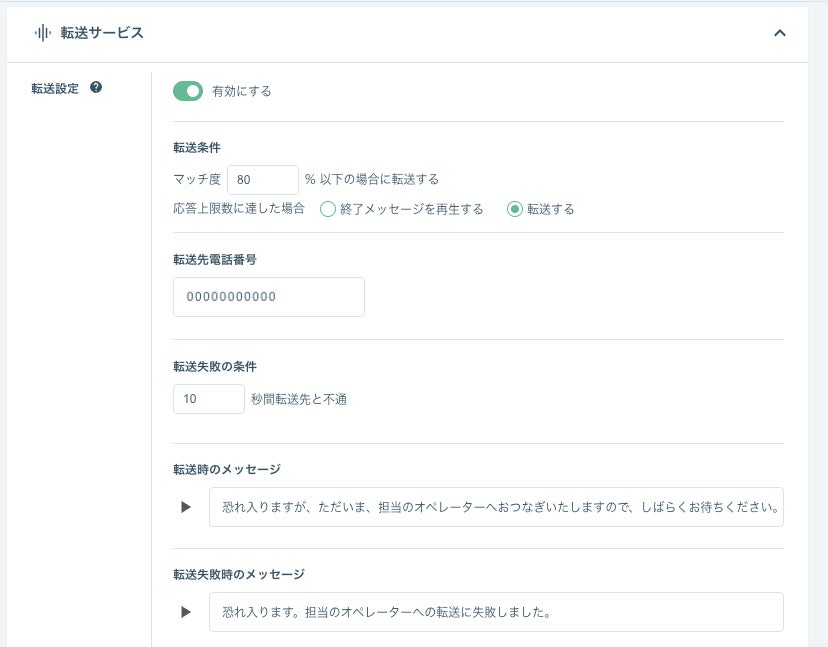The image size is (828, 647).
Task: Select the 終了メッセージを再生する radio option
Action: point(327,209)
